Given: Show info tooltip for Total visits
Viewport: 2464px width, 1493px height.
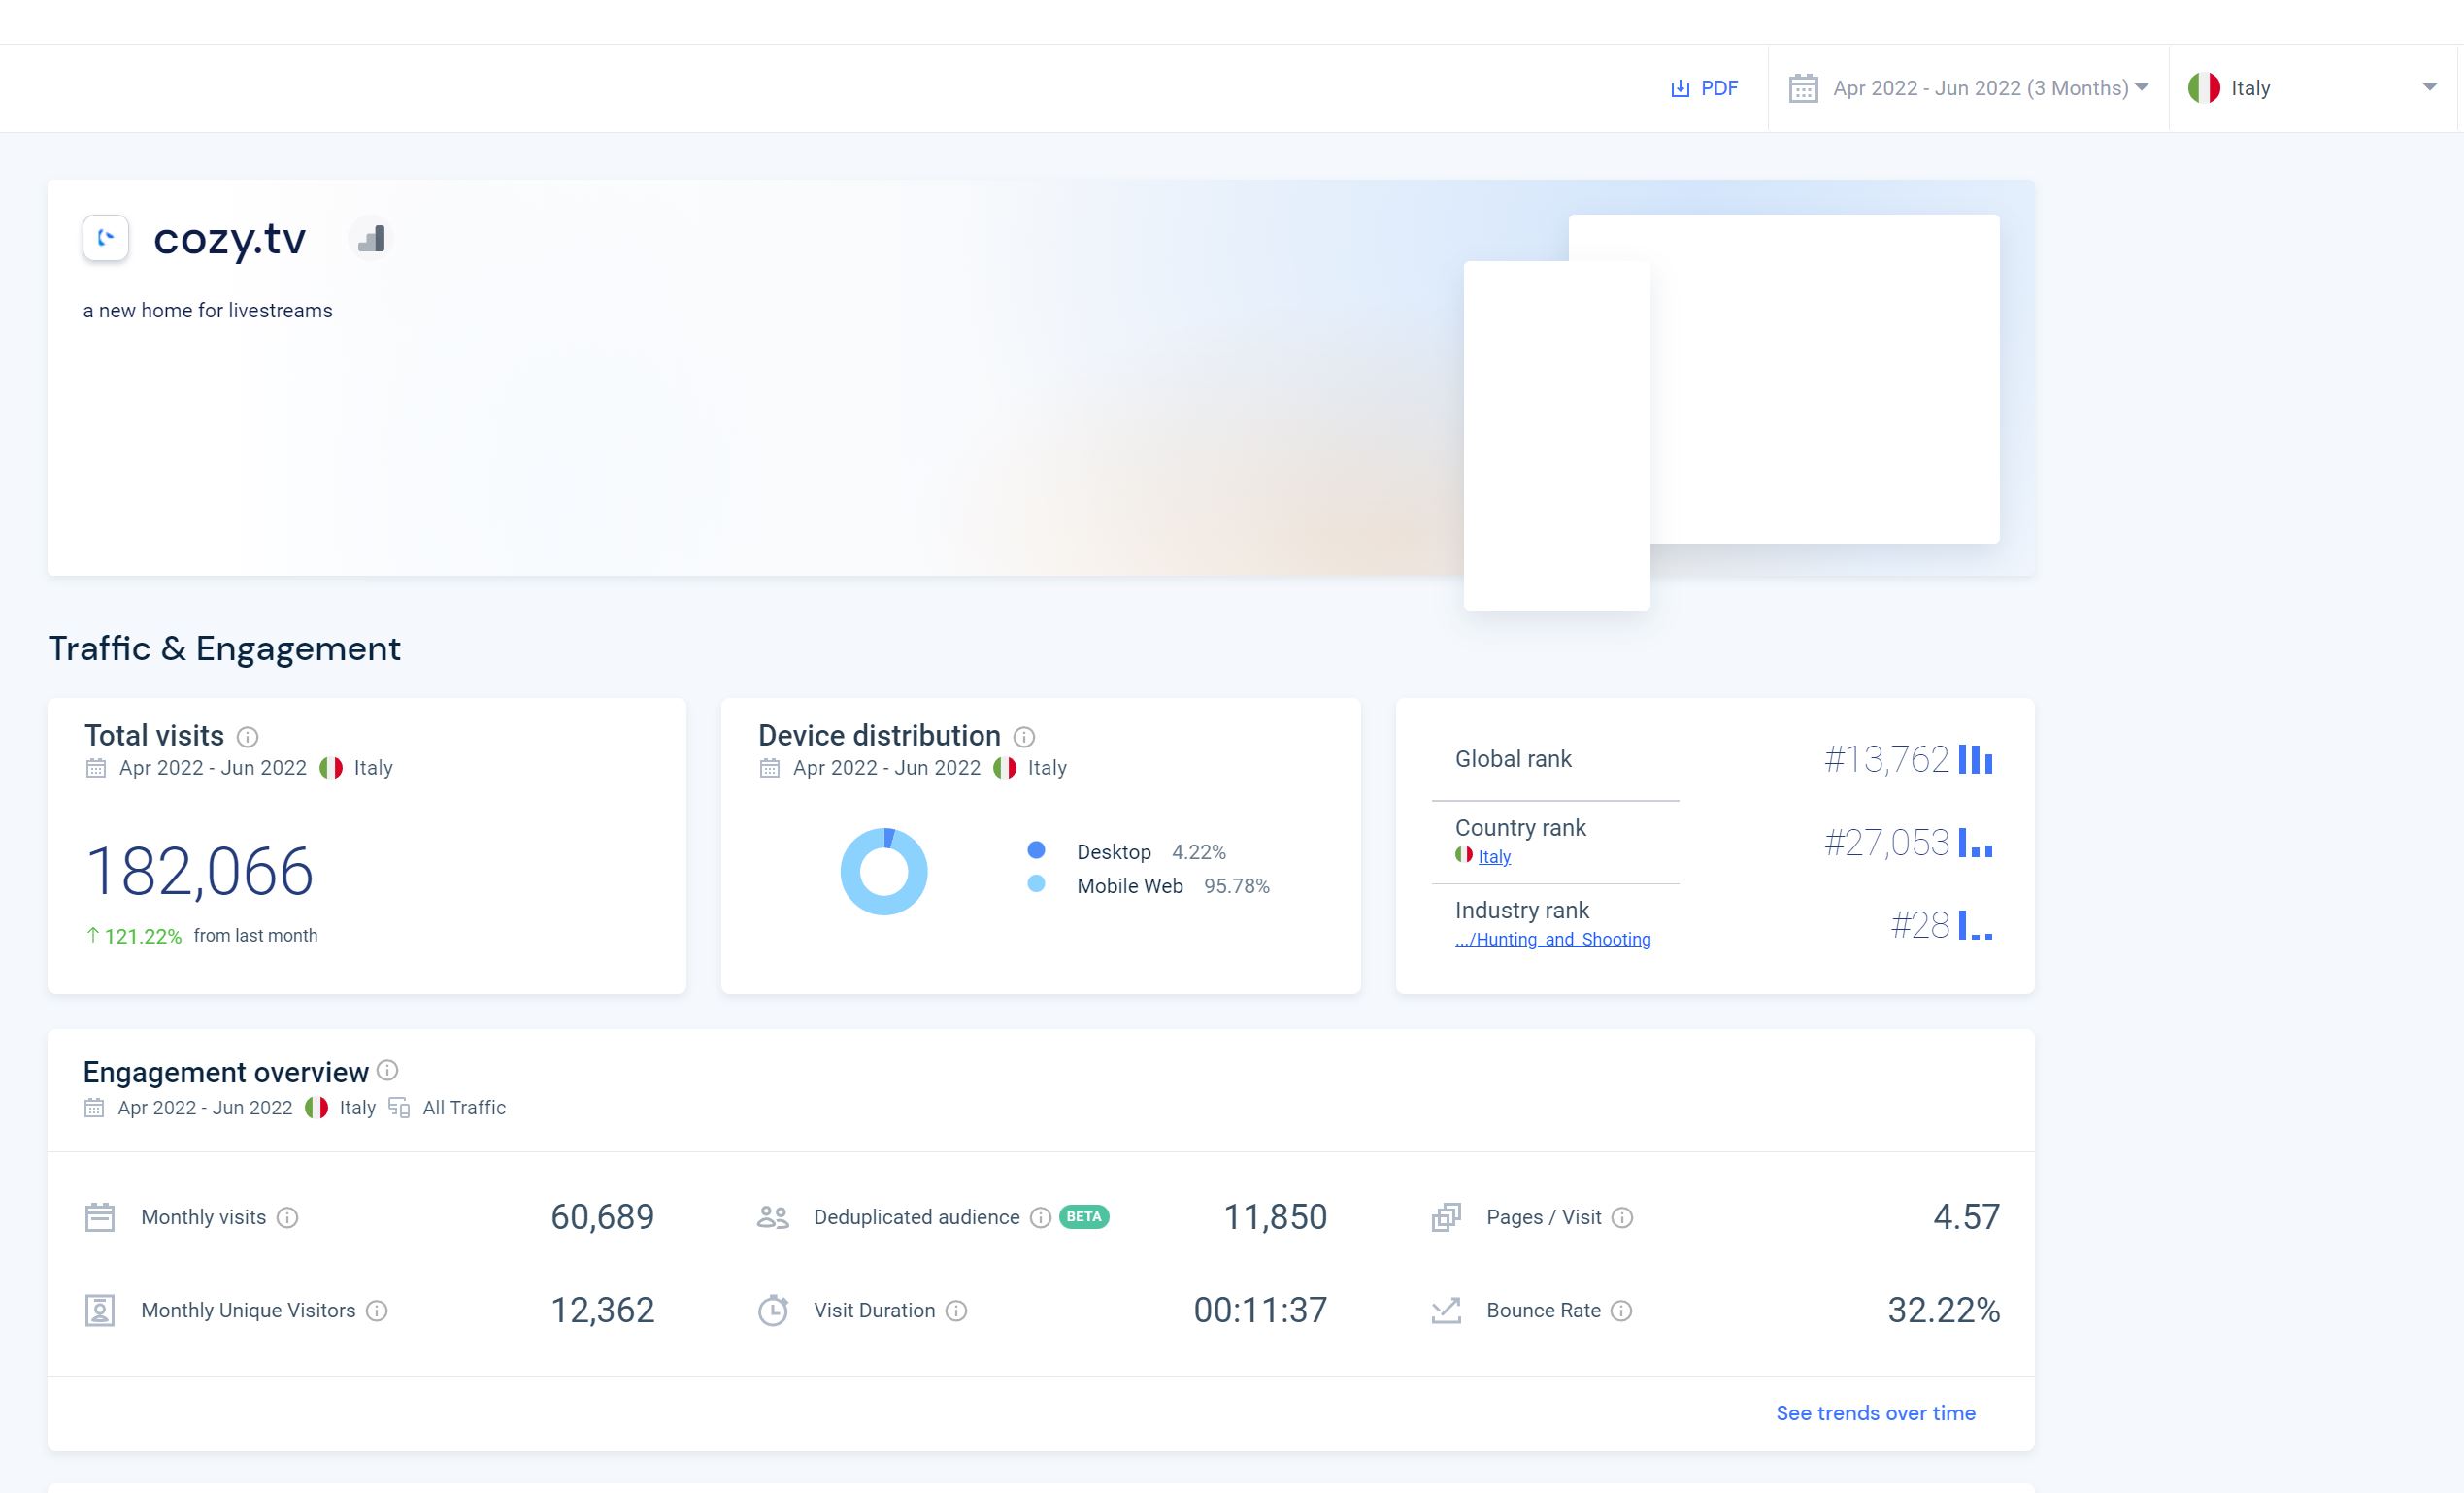Looking at the screenshot, I should pos(247,737).
